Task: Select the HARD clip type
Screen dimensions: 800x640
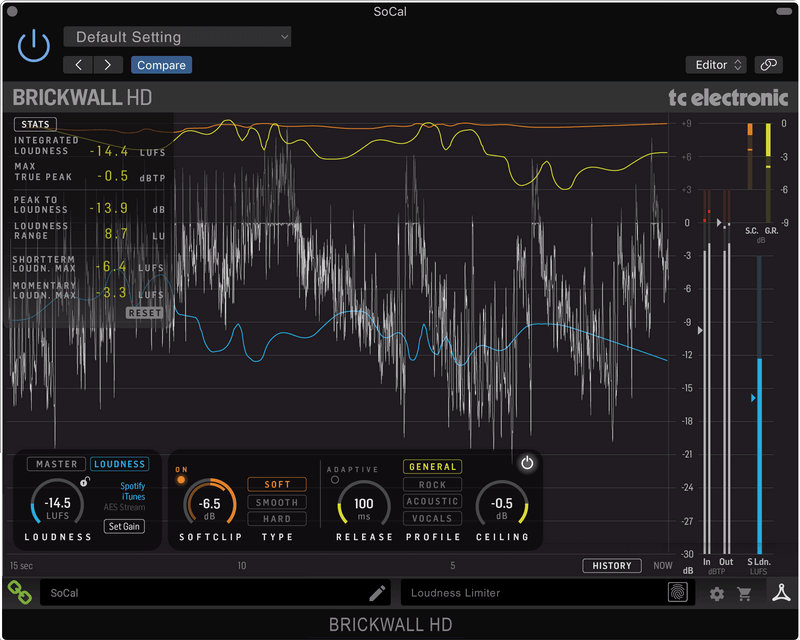Action: click(x=277, y=519)
